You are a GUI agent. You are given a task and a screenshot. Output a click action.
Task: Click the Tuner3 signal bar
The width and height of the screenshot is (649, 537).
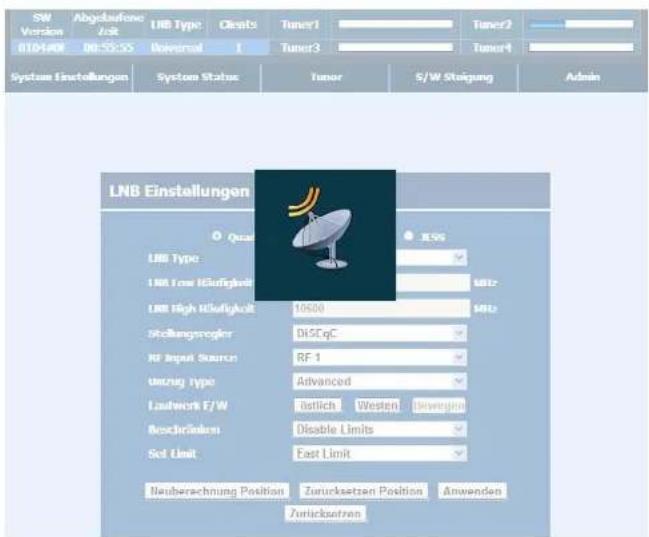coord(395,47)
